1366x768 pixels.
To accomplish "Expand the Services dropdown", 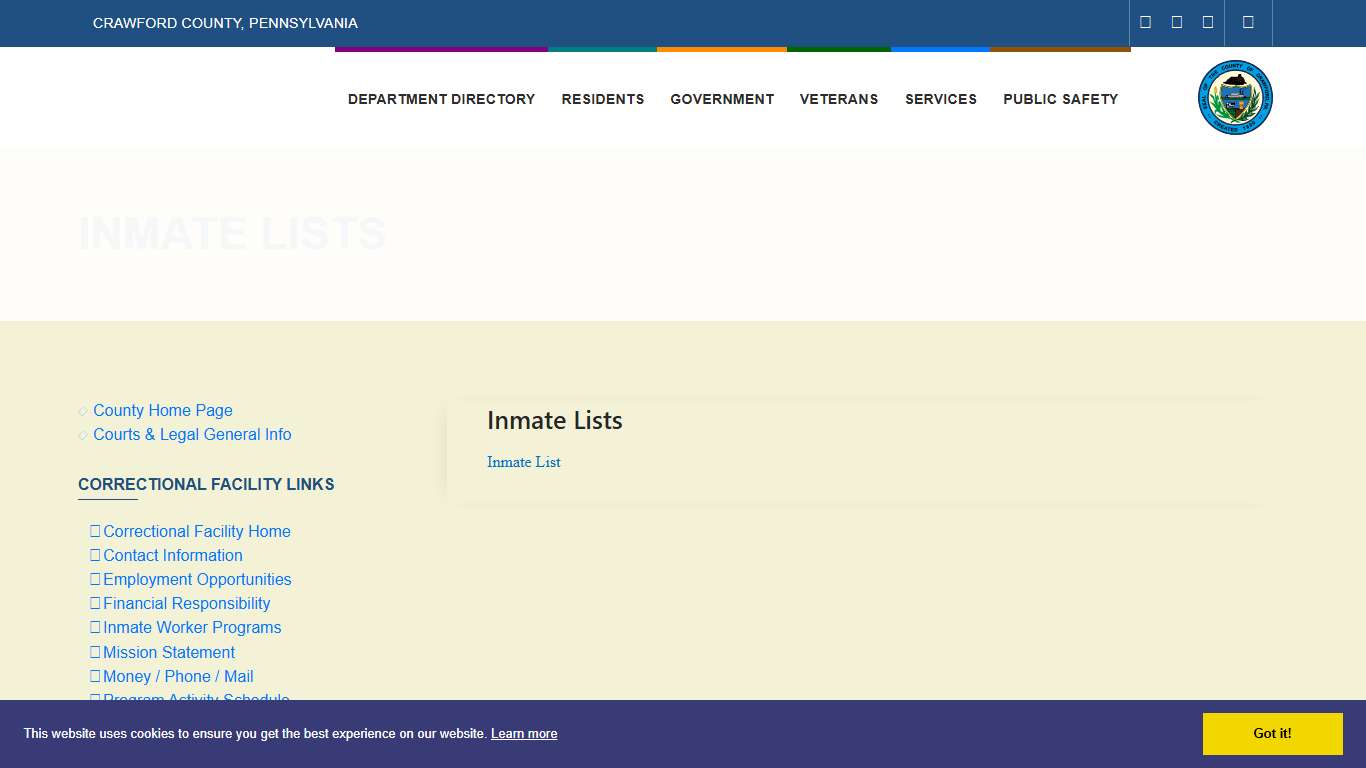I will click(940, 99).
